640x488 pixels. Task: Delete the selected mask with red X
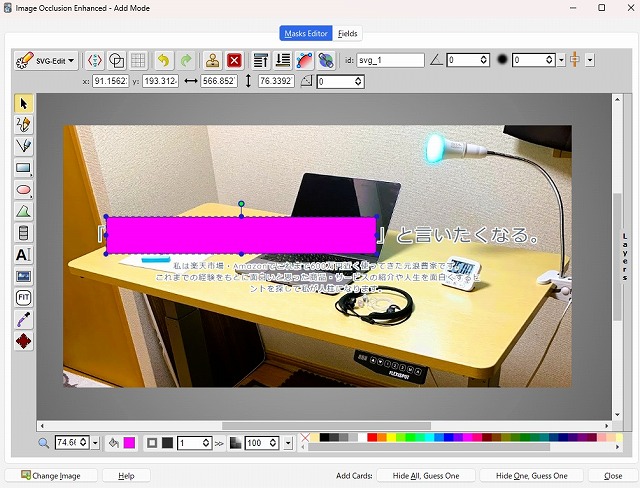coord(235,60)
